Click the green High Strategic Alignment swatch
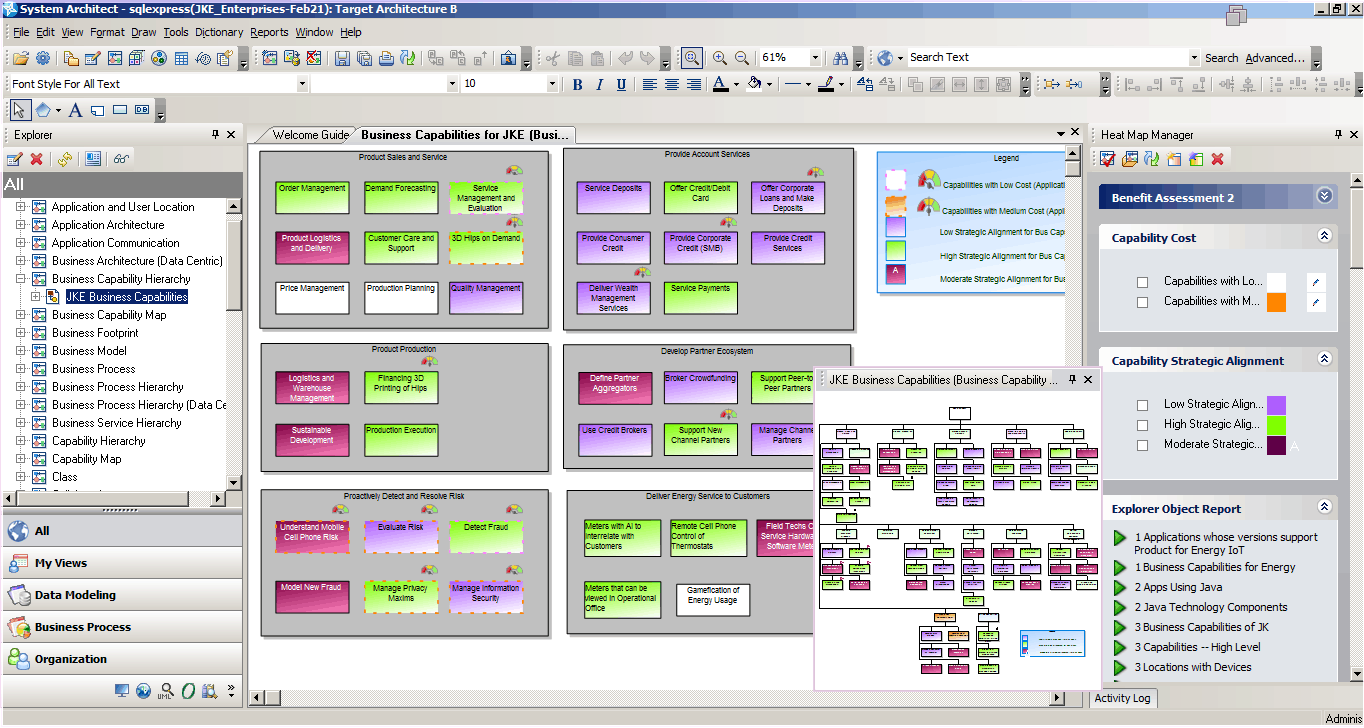1364x728 pixels. click(1276, 425)
